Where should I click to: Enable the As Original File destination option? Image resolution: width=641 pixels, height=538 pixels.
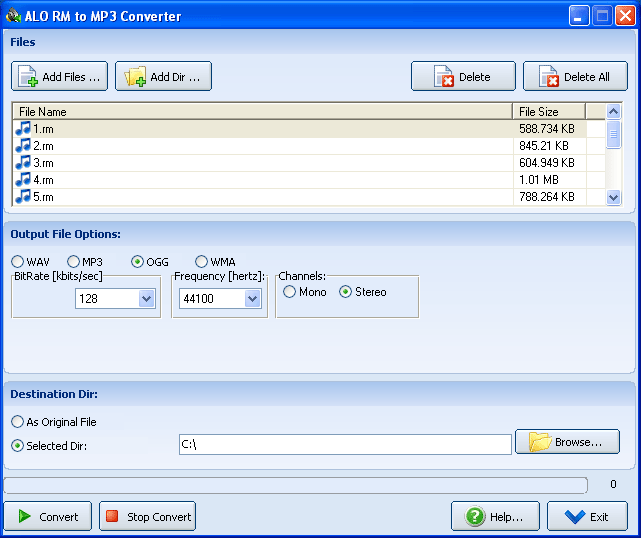pyautogui.click(x=18, y=422)
